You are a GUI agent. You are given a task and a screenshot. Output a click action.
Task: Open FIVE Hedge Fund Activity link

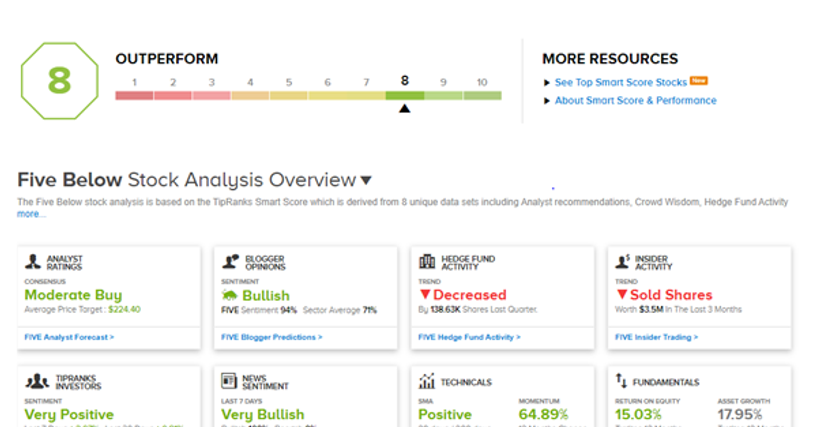pyautogui.click(x=470, y=337)
